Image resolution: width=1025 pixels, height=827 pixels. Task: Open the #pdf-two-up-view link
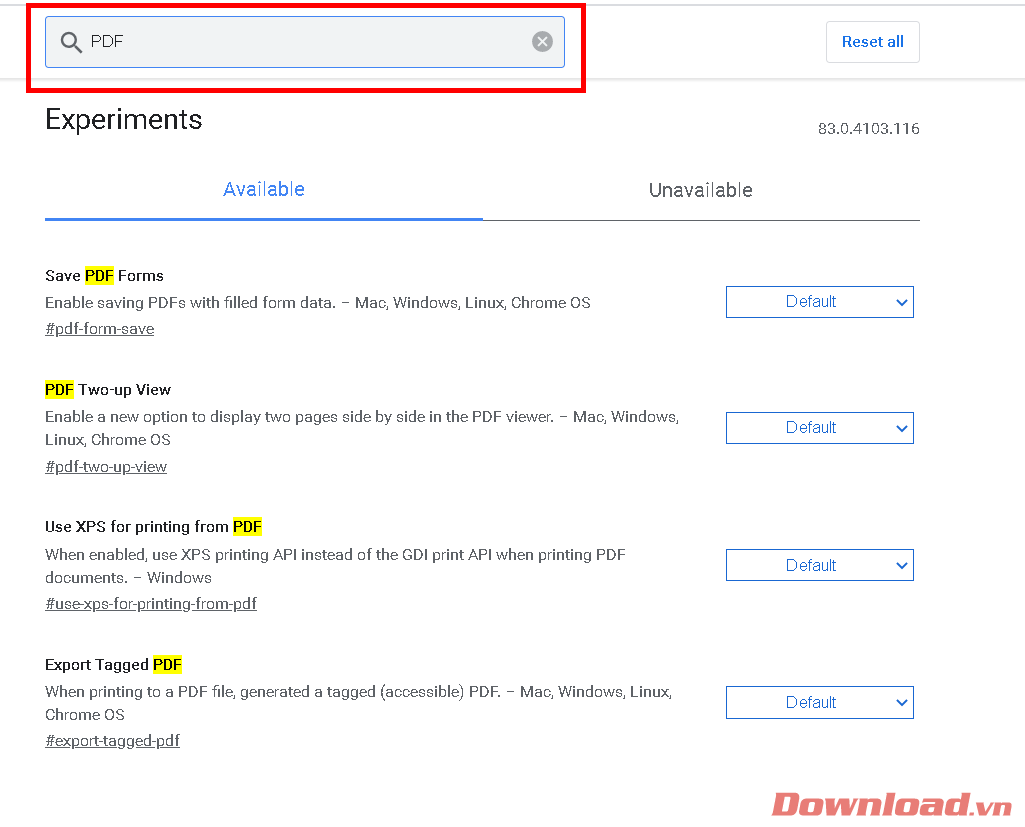[106, 467]
